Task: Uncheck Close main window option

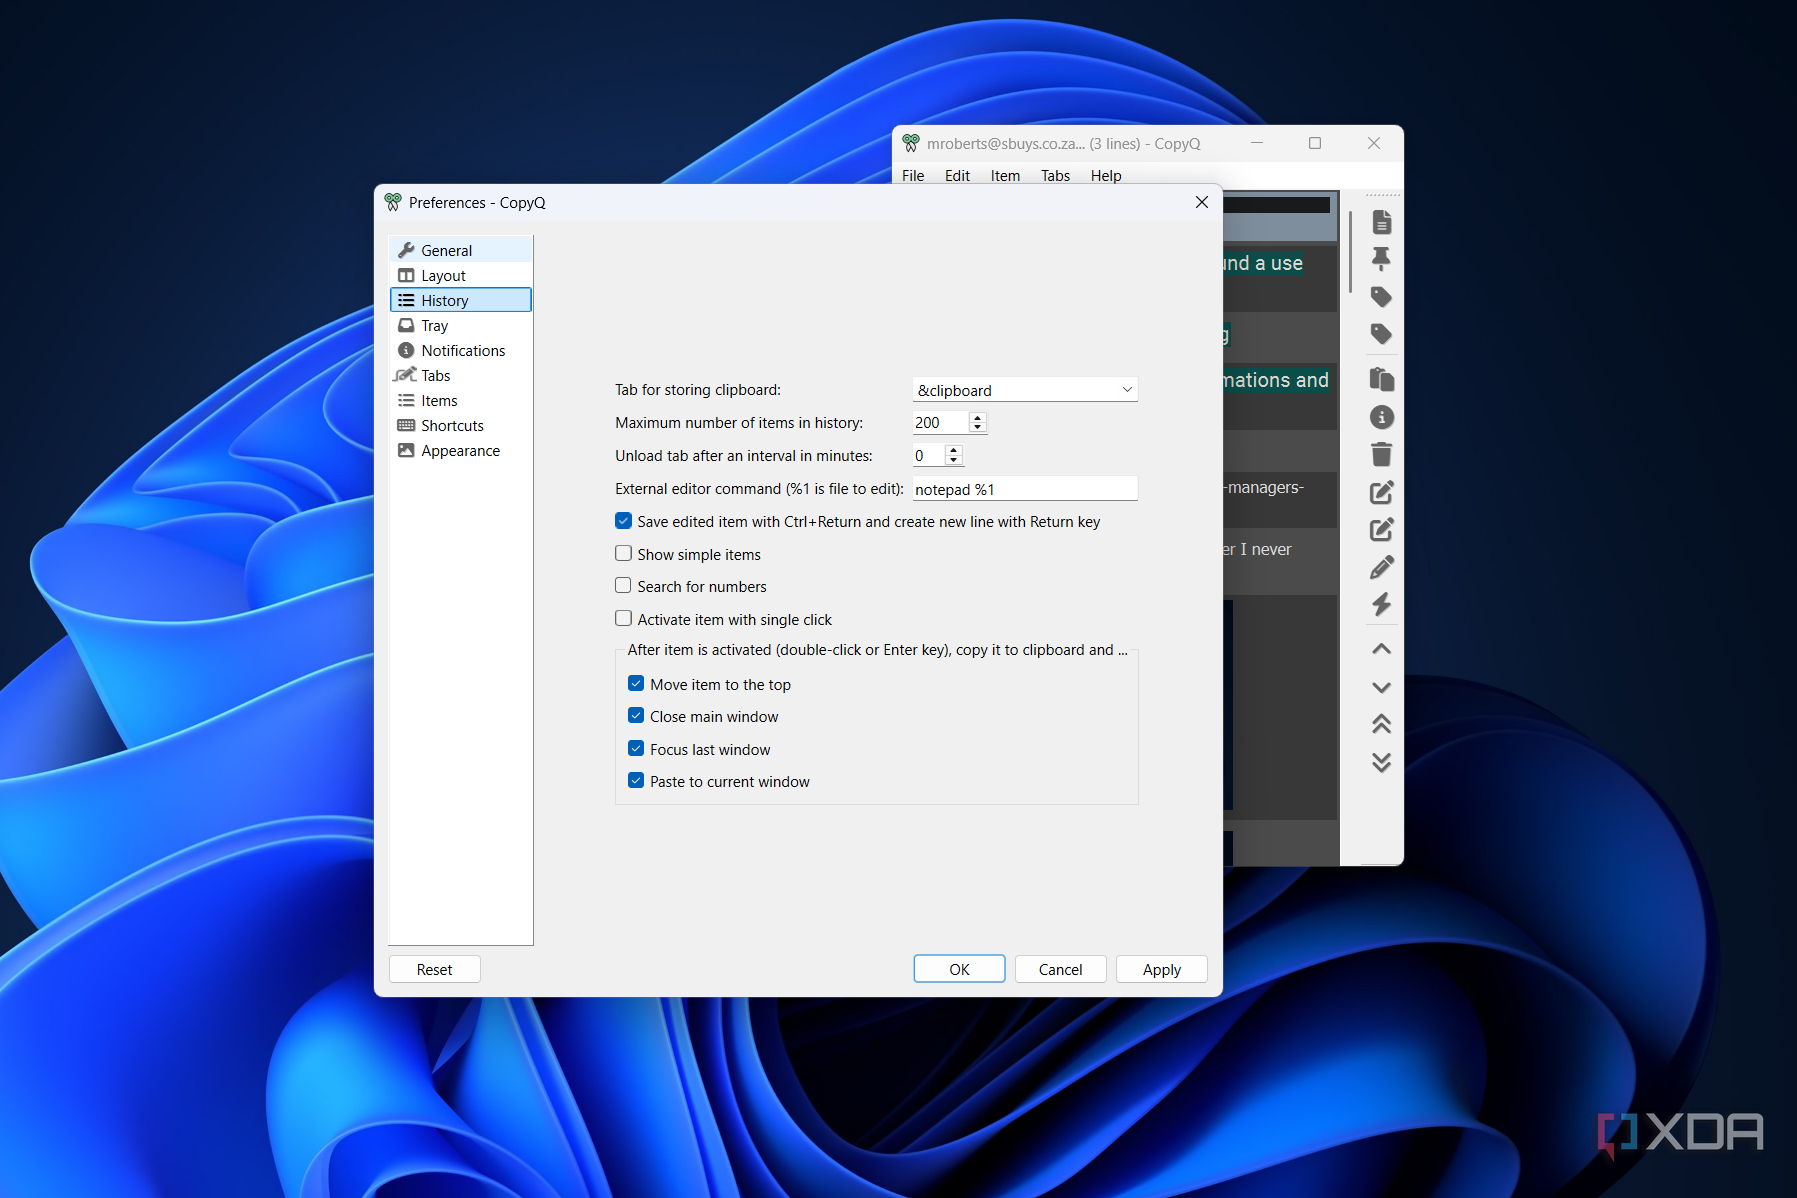Action: click(x=636, y=715)
